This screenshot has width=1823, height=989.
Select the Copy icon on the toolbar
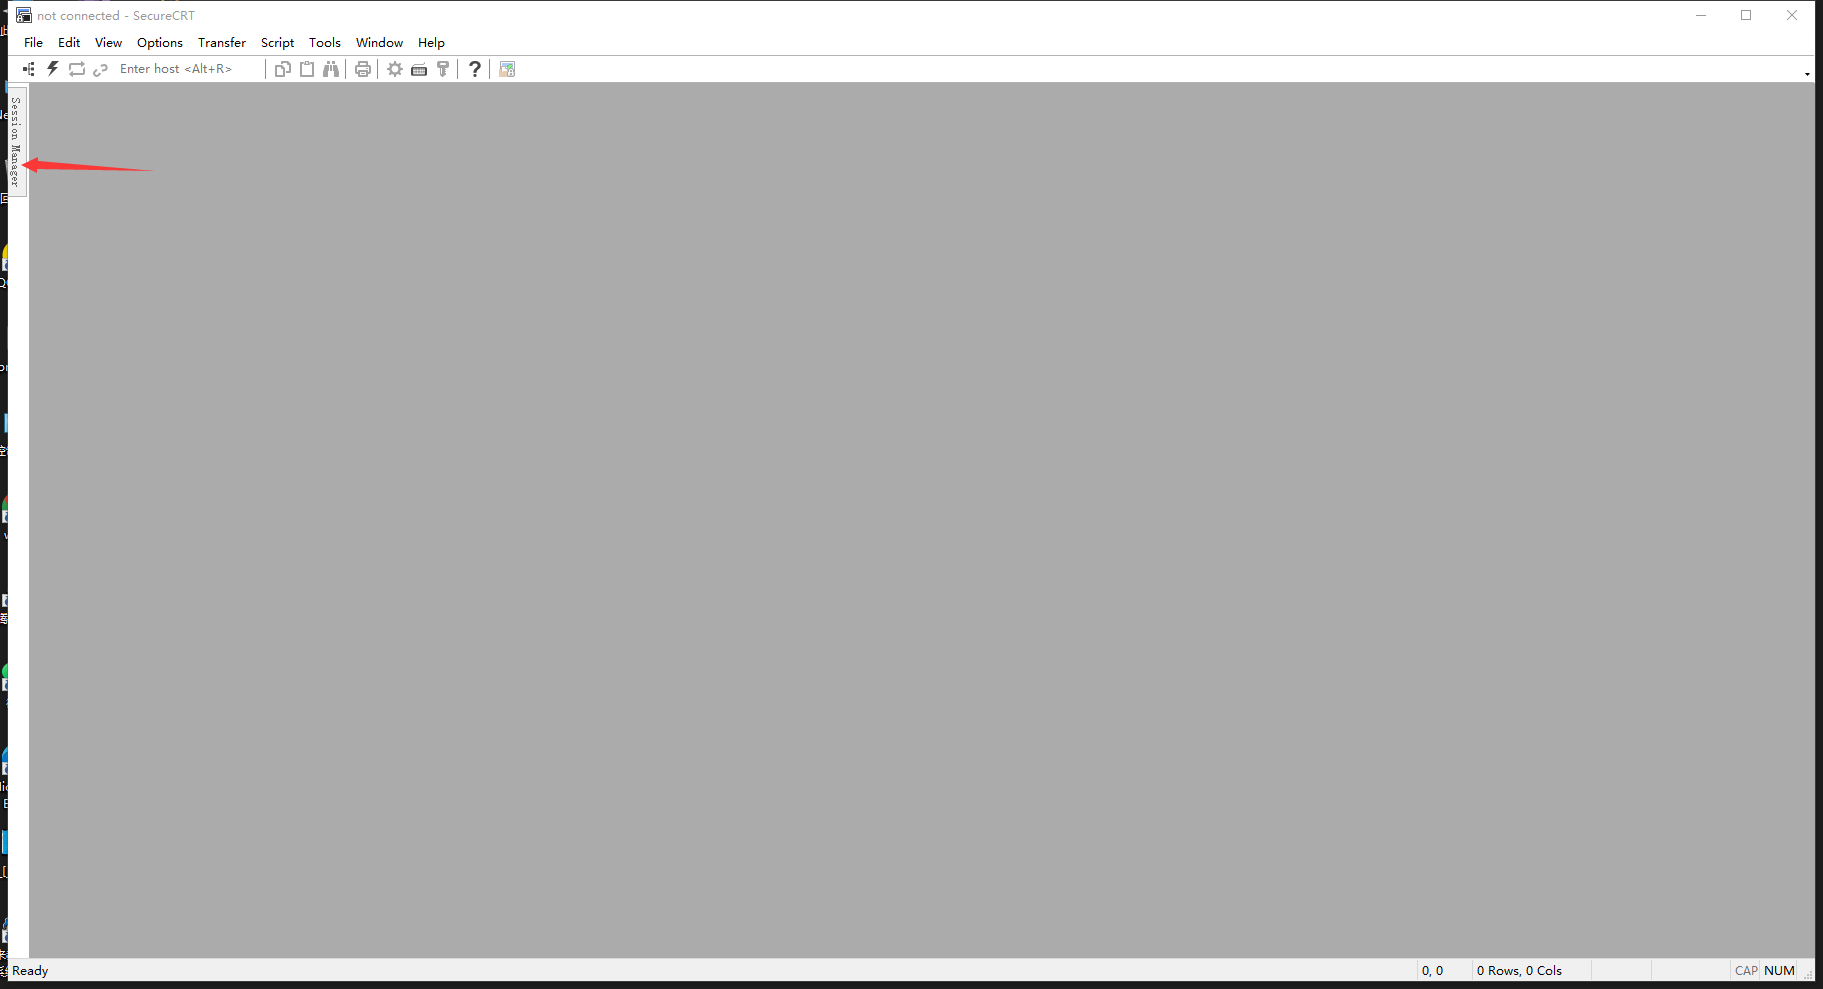(283, 68)
